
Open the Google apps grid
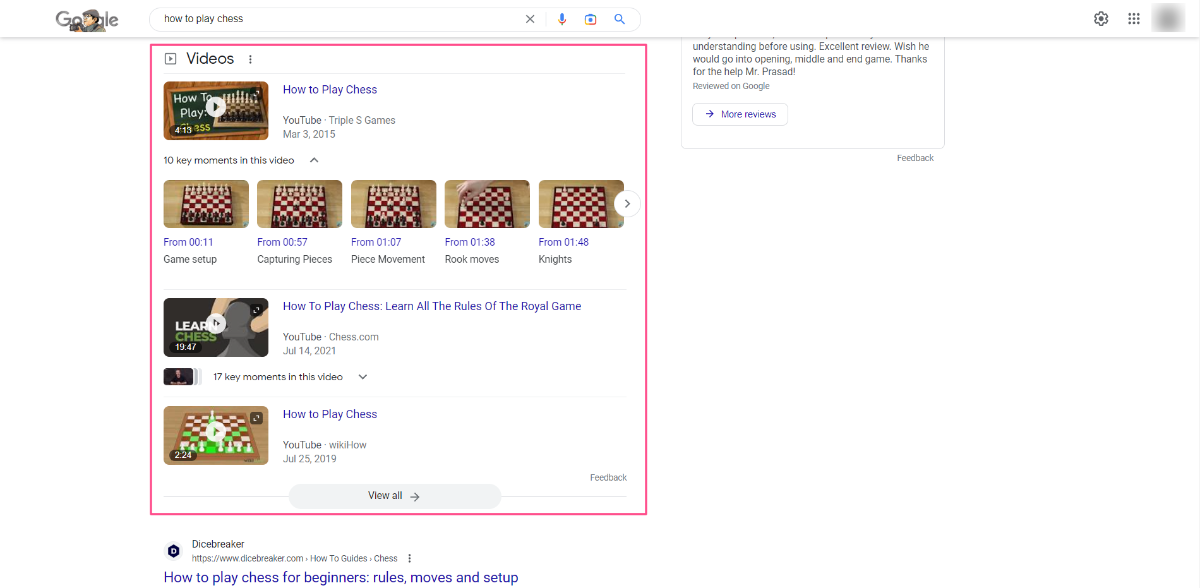pos(1134,19)
